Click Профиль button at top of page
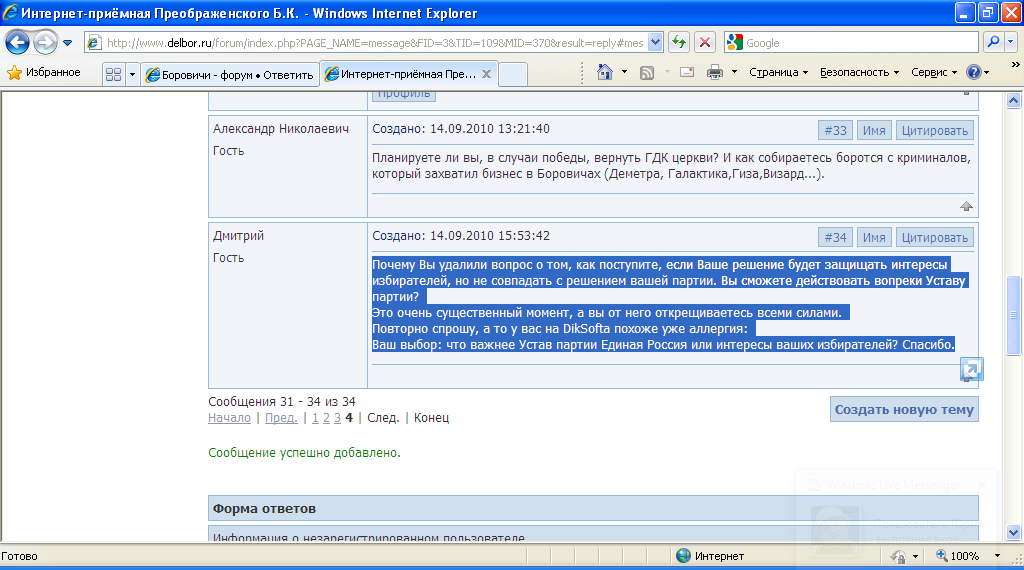Image resolution: width=1024 pixels, height=570 pixels. (x=404, y=94)
